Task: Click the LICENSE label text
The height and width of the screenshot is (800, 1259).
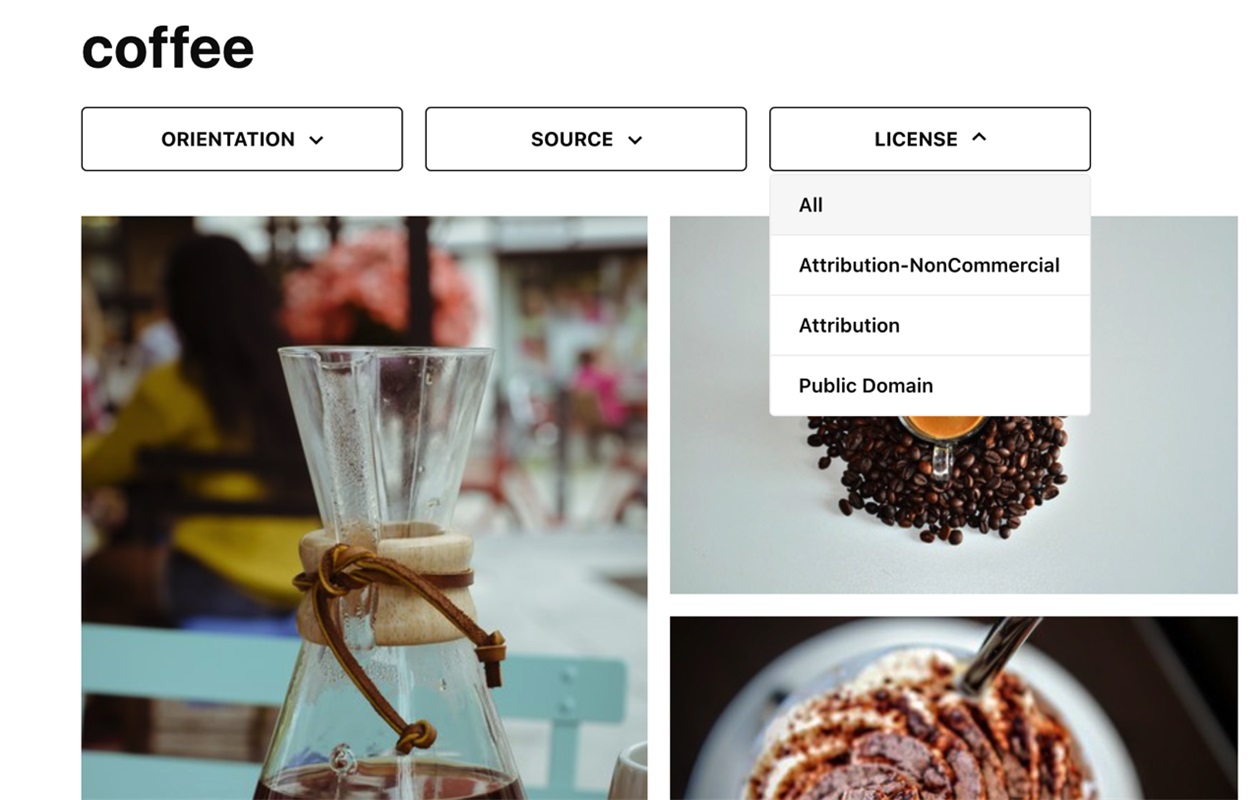Action: click(x=916, y=139)
